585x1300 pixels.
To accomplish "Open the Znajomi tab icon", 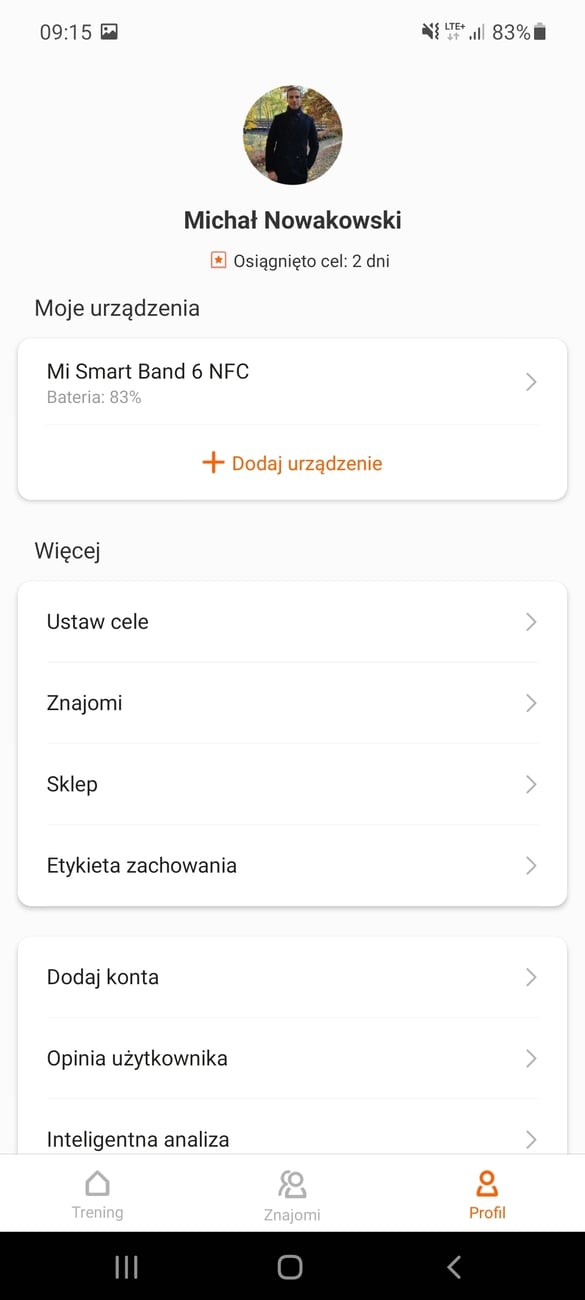I will (292, 1184).
